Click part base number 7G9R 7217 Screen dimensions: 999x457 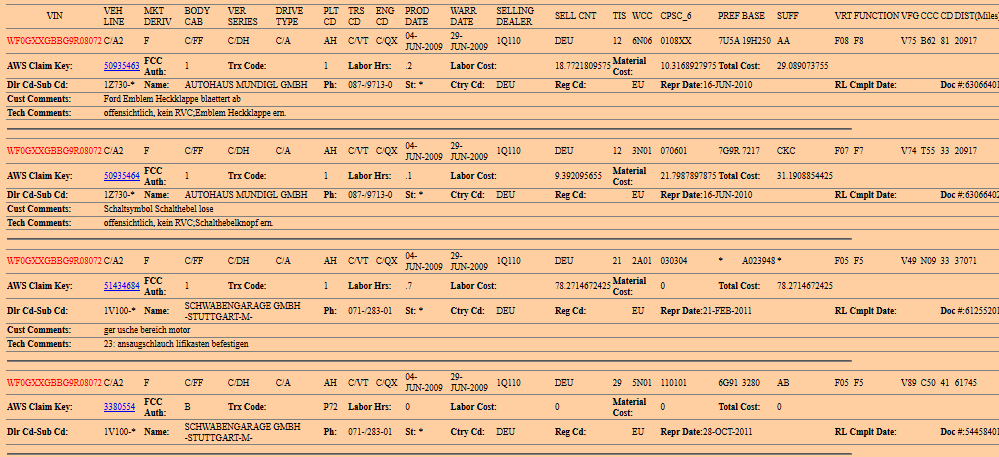coord(739,151)
